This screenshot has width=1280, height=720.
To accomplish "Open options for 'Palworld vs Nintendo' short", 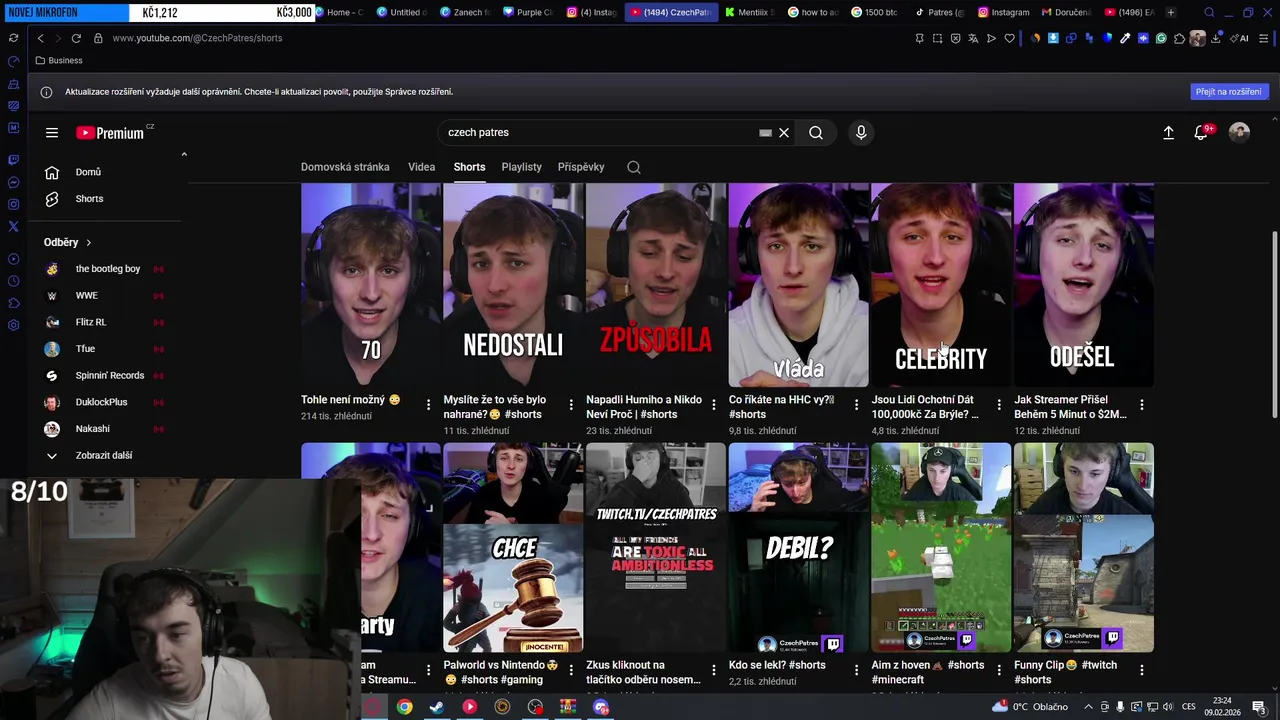I will point(571,670).
